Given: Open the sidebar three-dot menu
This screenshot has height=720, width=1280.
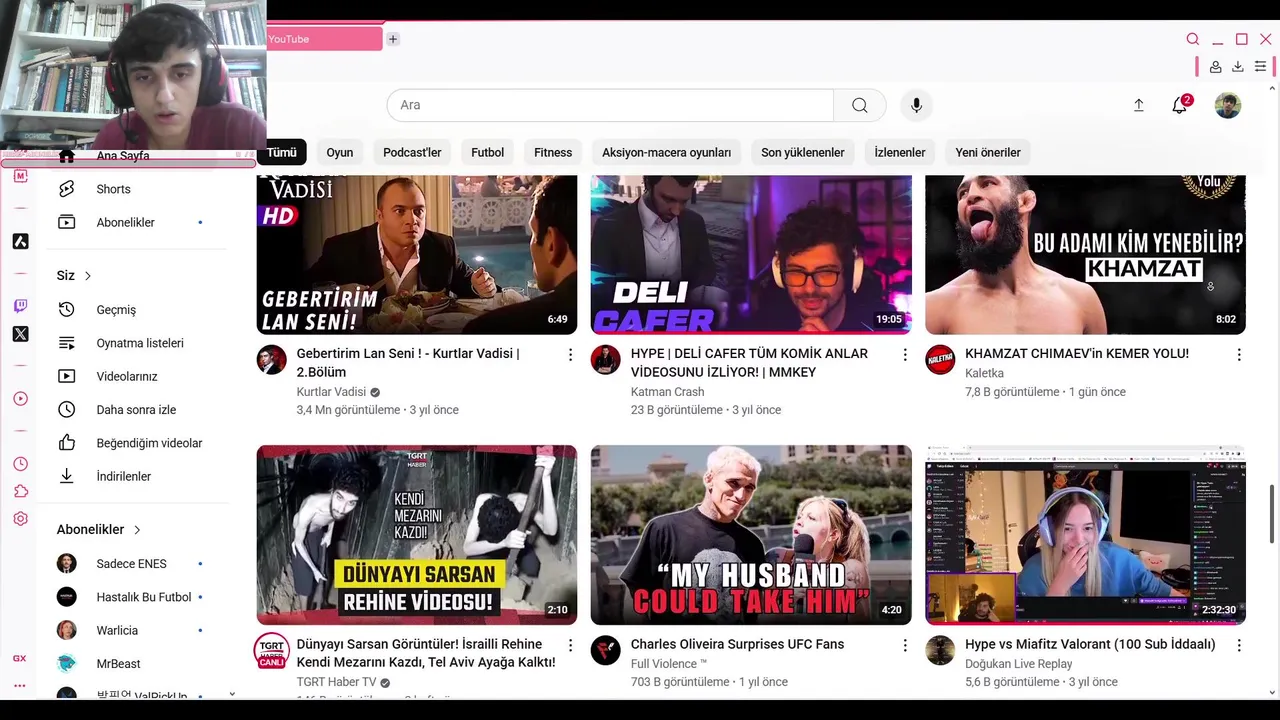Looking at the screenshot, I should [x=19, y=686].
